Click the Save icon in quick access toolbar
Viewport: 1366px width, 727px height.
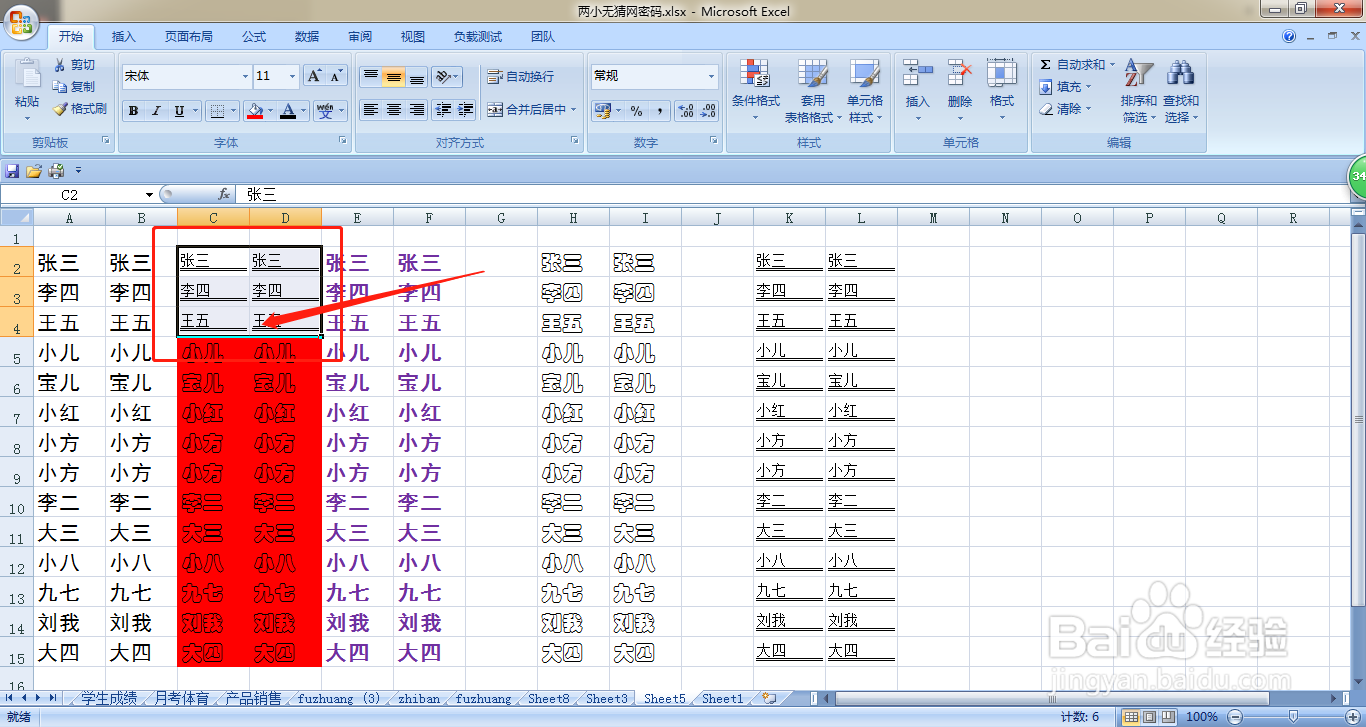[13, 171]
